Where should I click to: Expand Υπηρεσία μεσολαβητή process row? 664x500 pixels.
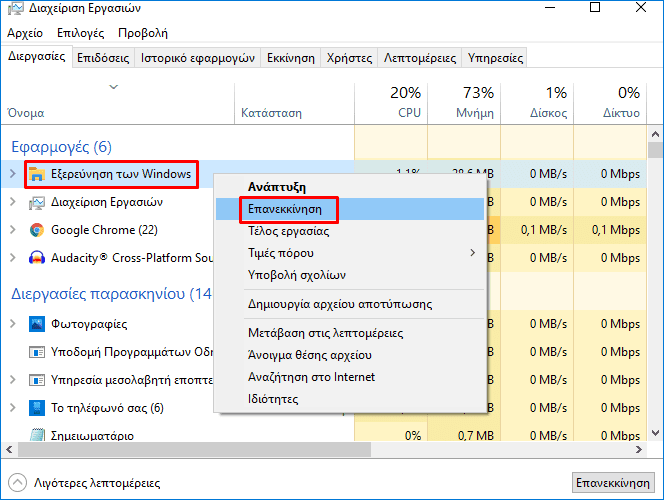pos(13,380)
